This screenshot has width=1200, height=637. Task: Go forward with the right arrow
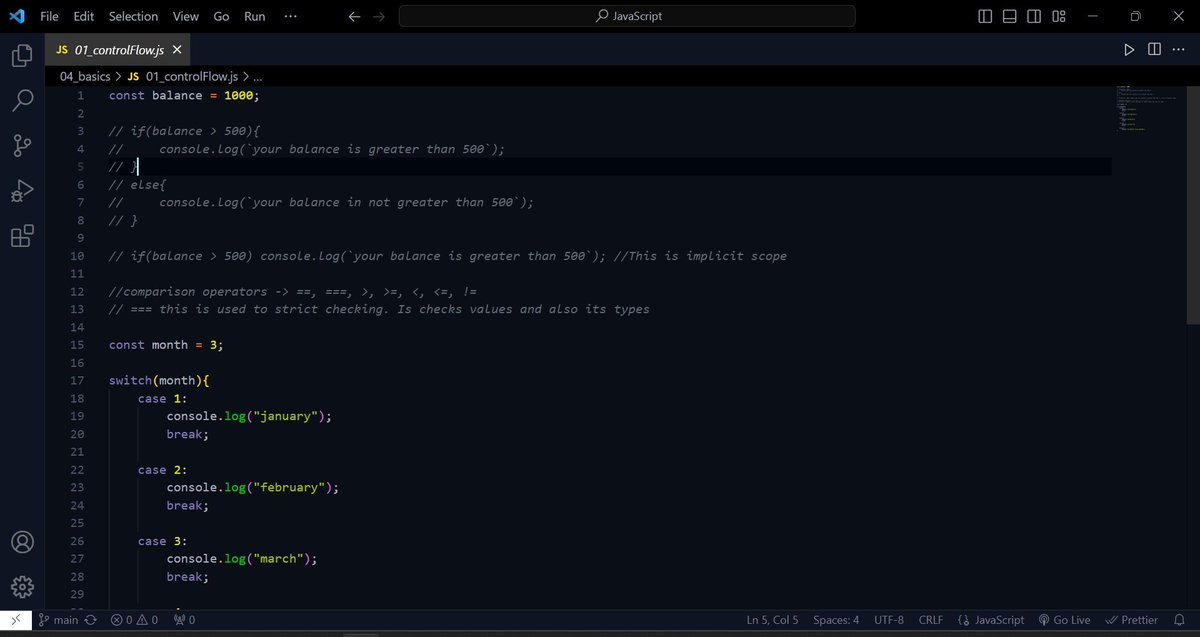pyautogui.click(x=379, y=16)
